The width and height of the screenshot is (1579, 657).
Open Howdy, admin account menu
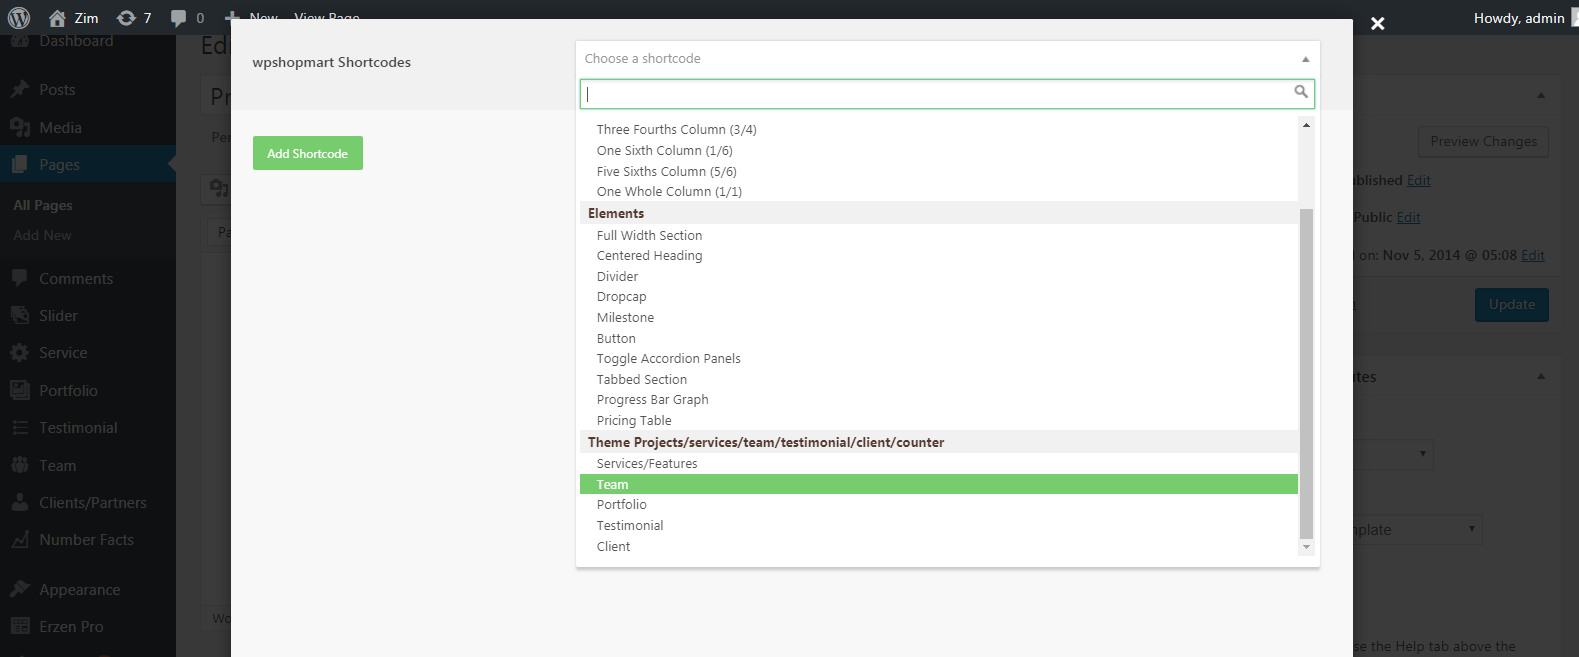tap(1519, 18)
